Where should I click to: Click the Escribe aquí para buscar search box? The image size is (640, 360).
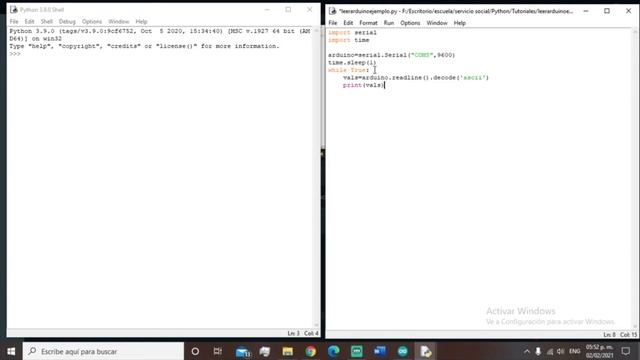point(103,351)
